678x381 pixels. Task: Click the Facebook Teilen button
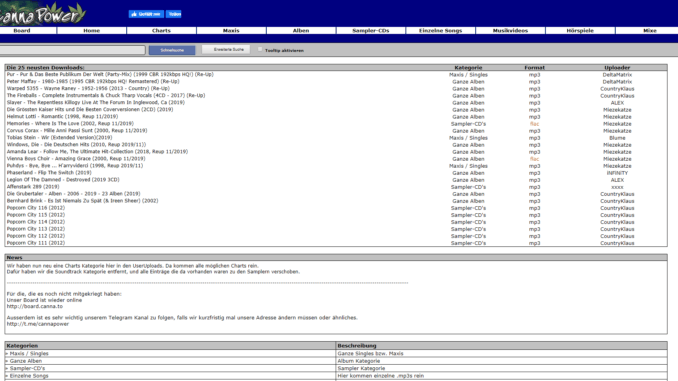[174, 14]
